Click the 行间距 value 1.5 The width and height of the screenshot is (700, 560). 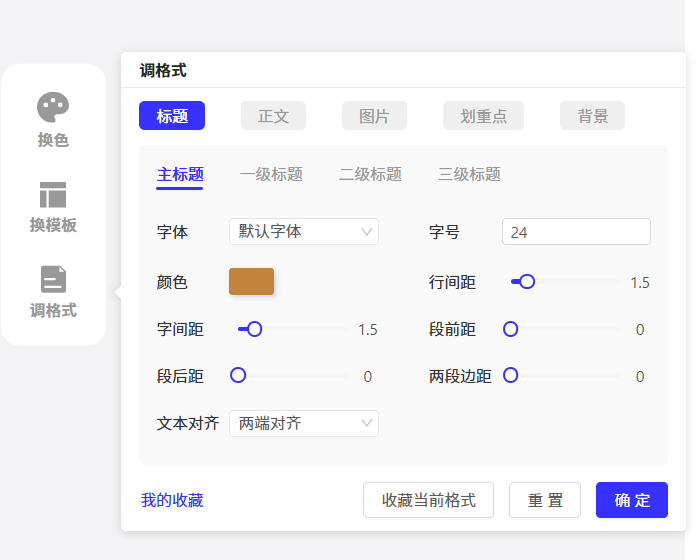point(640,283)
